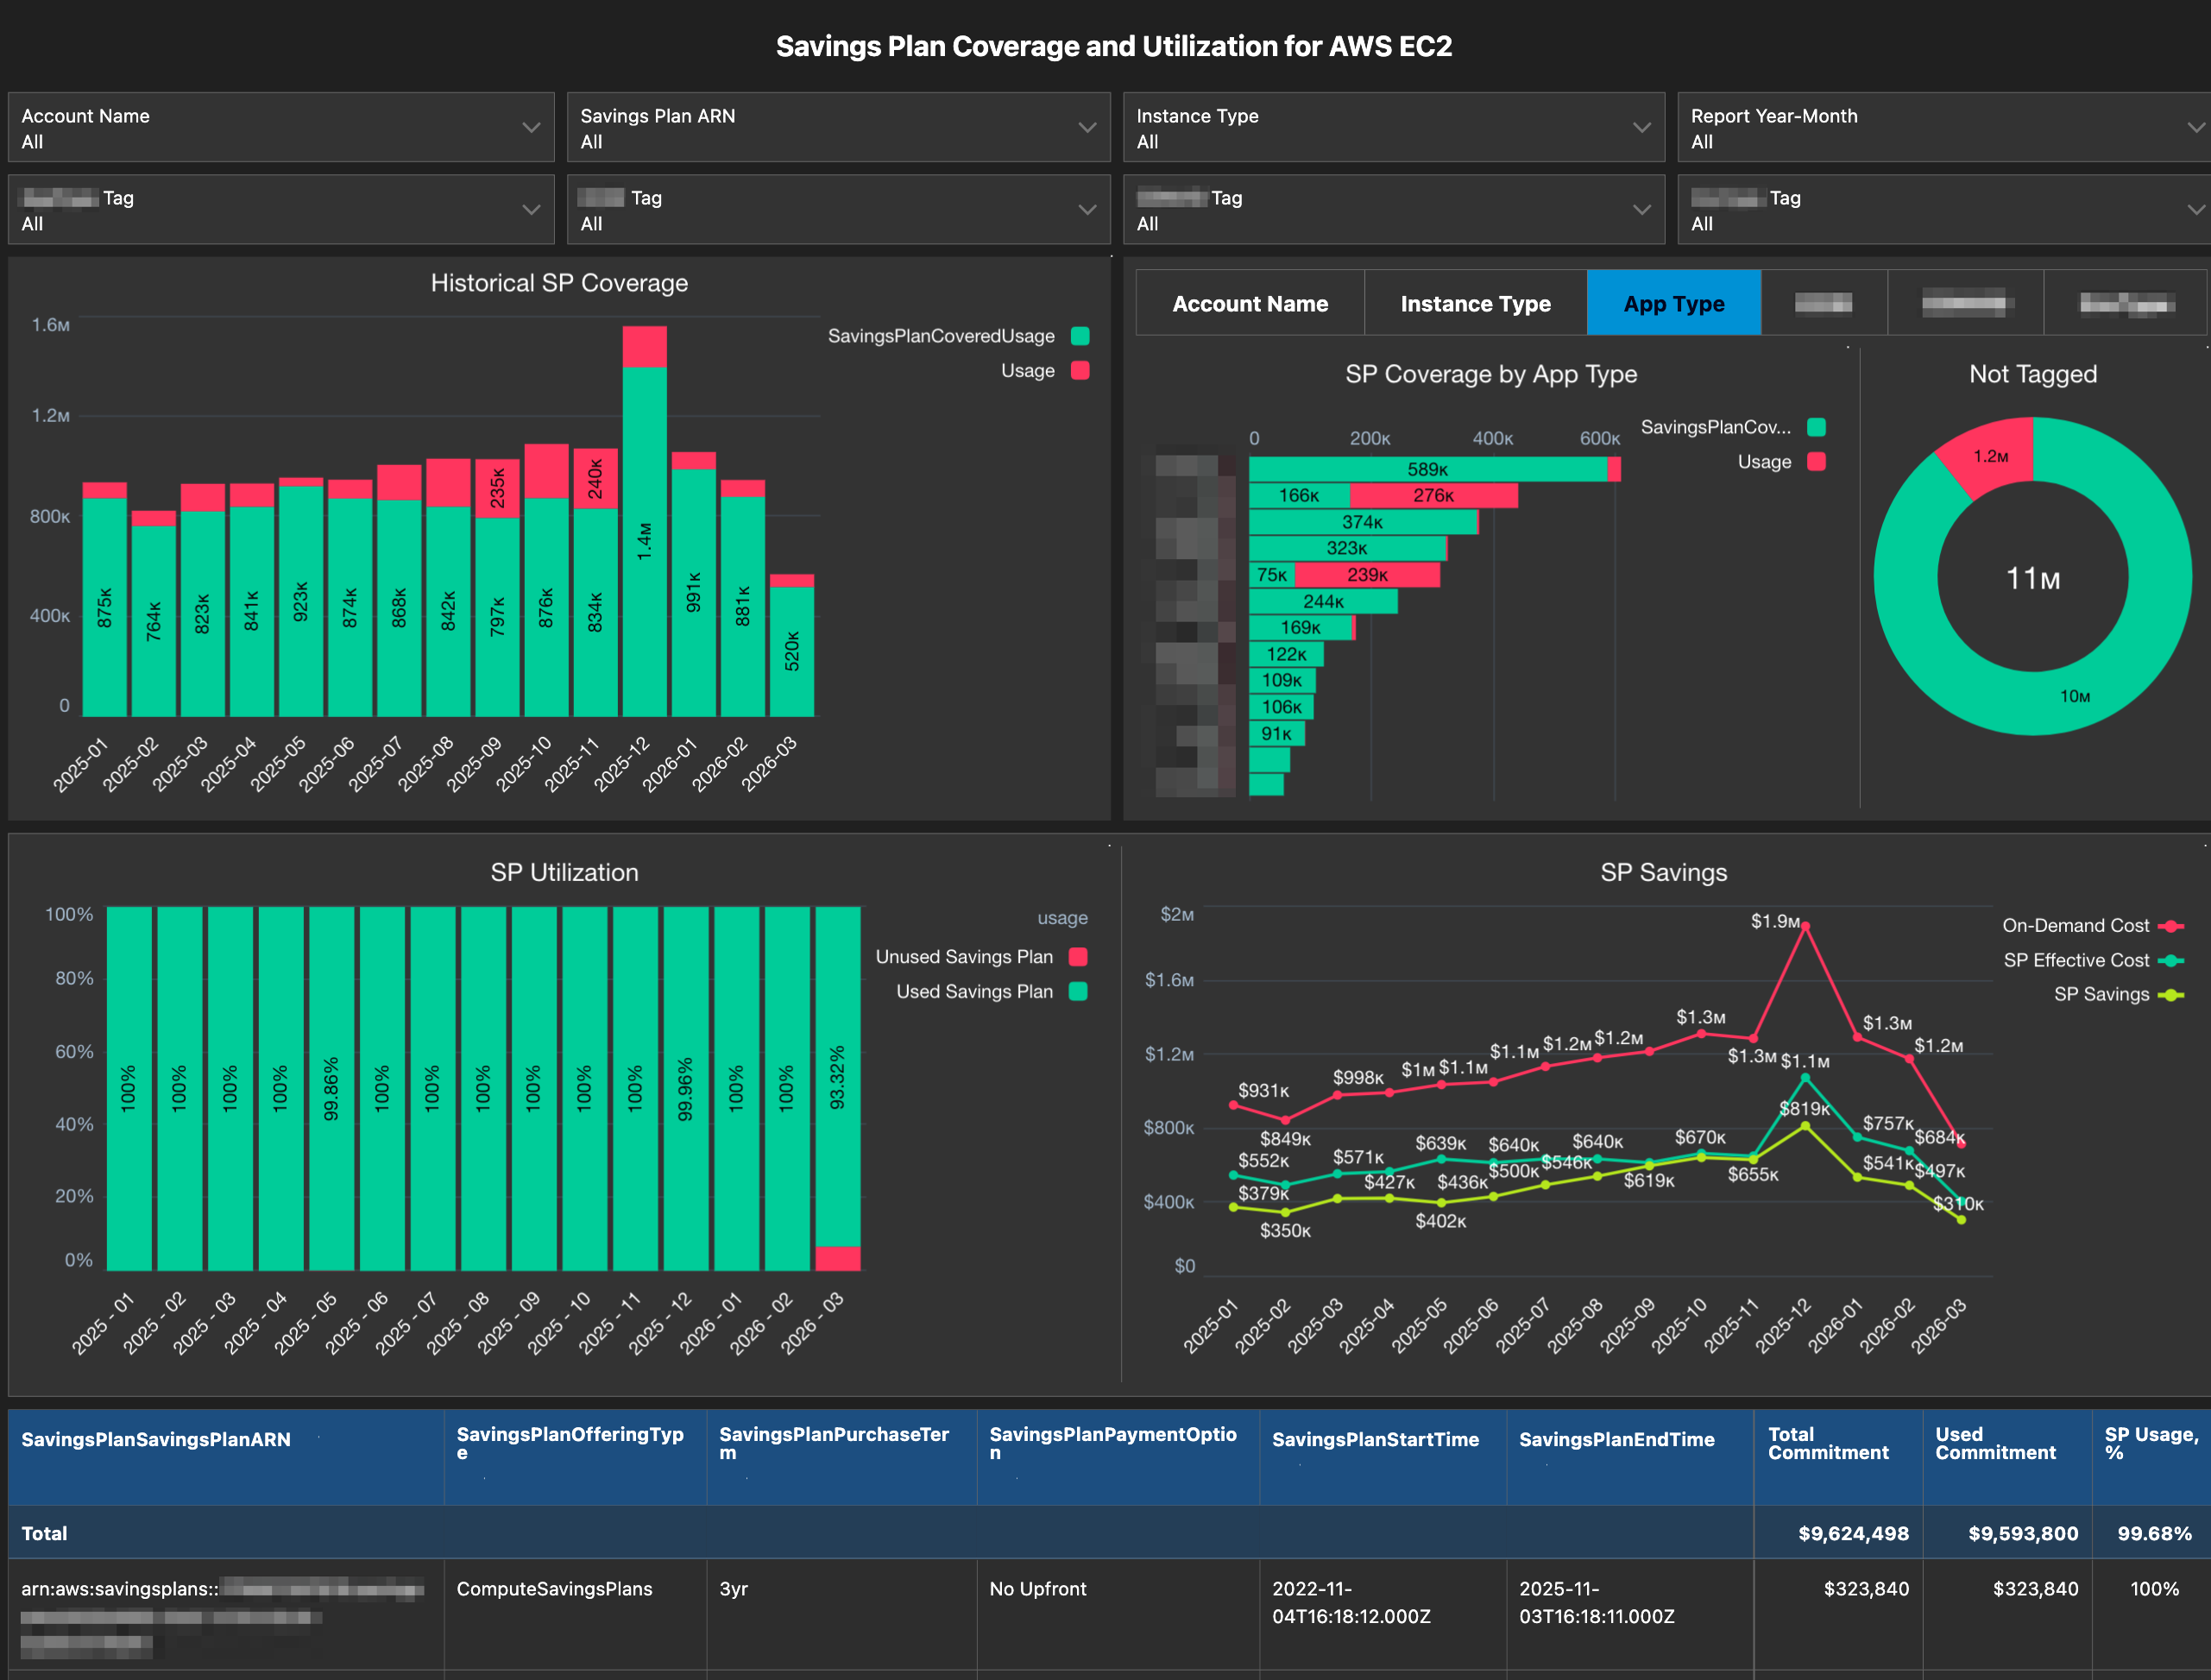Click the $1.9M peak point on On-Demand Cost line
This screenshot has width=2211, height=1680.
pyautogui.click(x=1805, y=926)
